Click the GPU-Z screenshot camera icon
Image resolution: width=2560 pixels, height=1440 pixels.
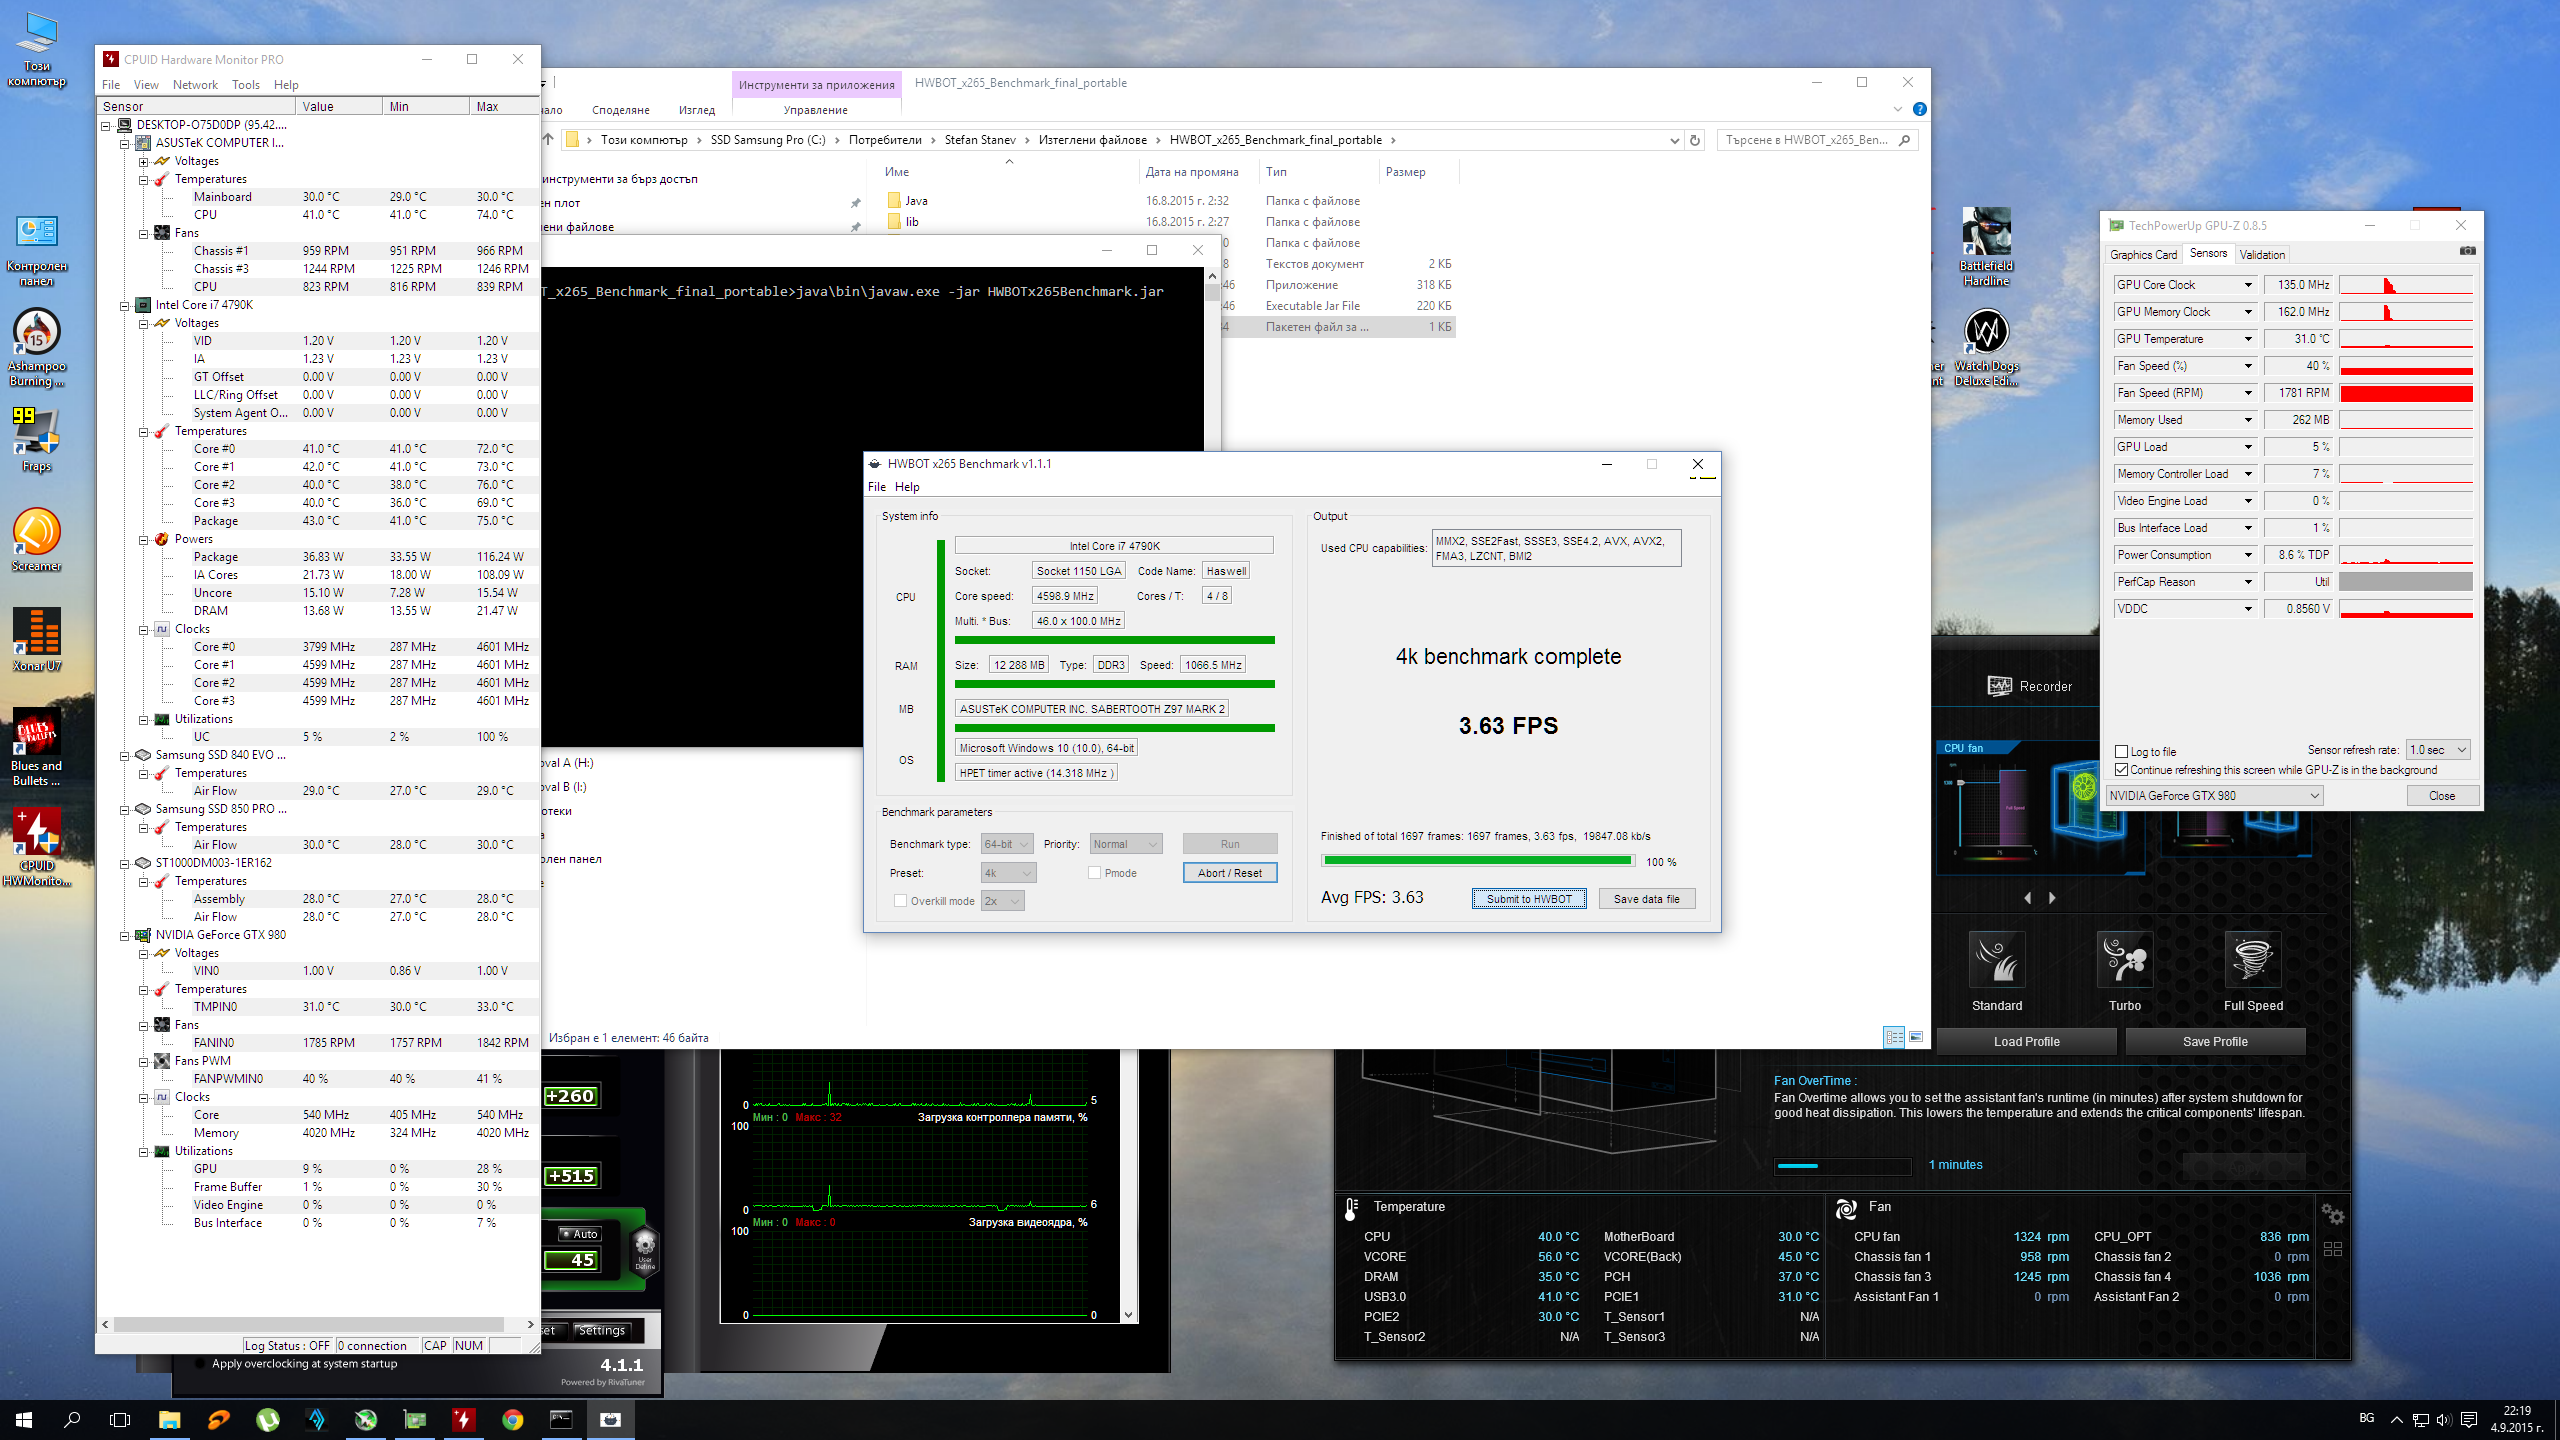pyautogui.click(x=2467, y=251)
